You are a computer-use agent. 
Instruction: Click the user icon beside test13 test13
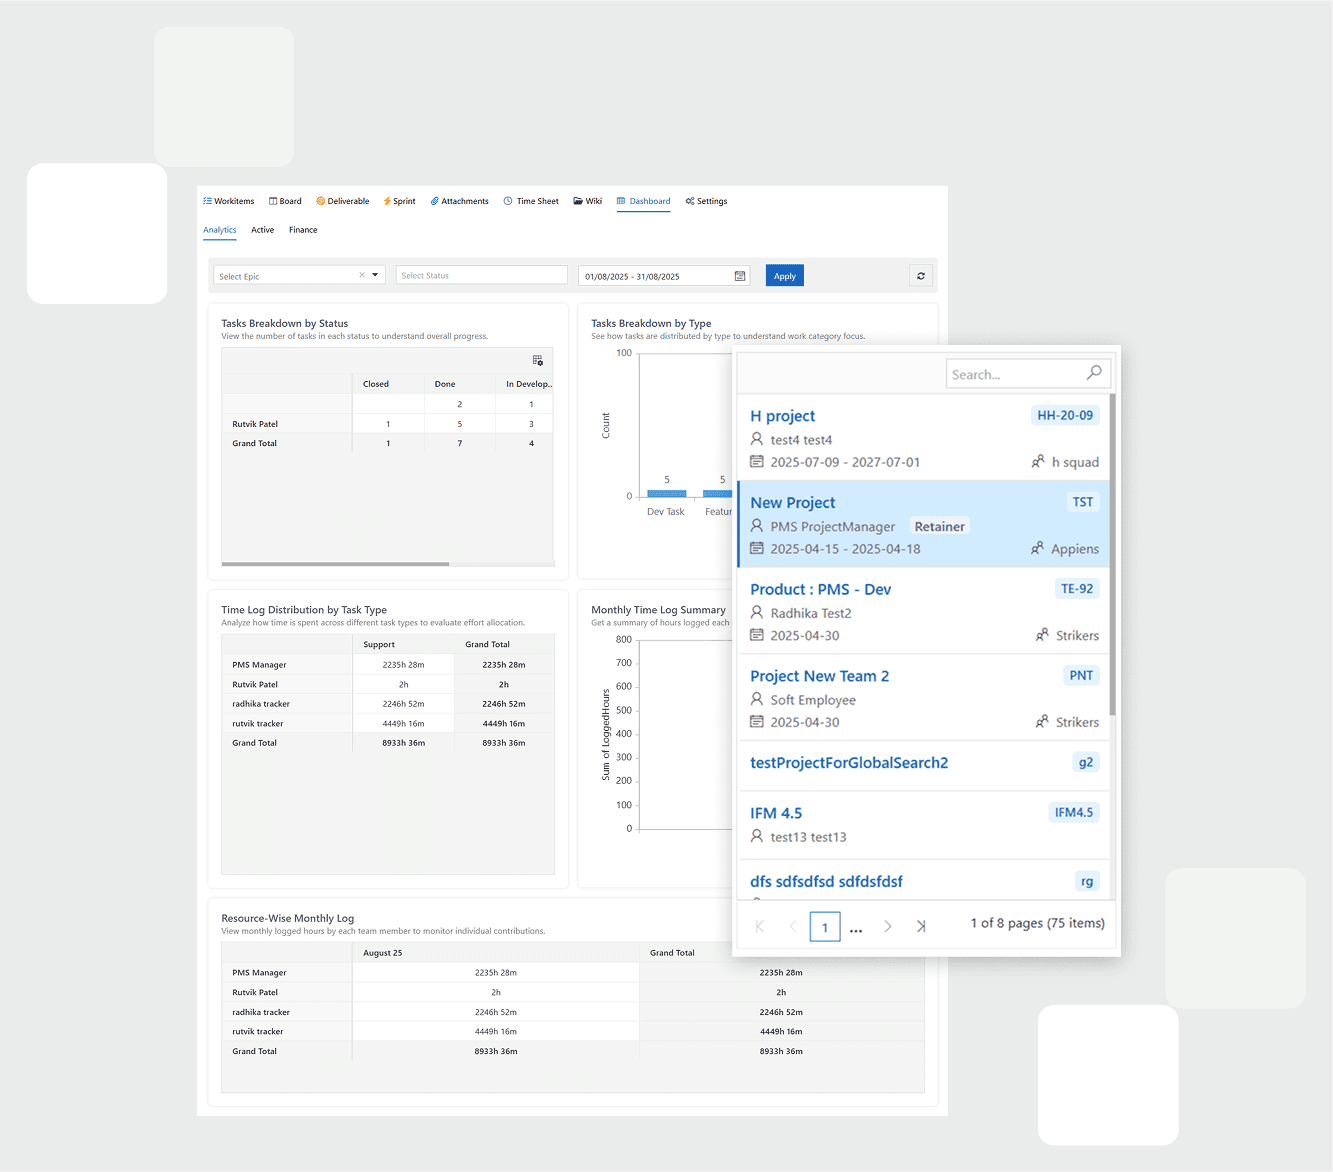(757, 836)
